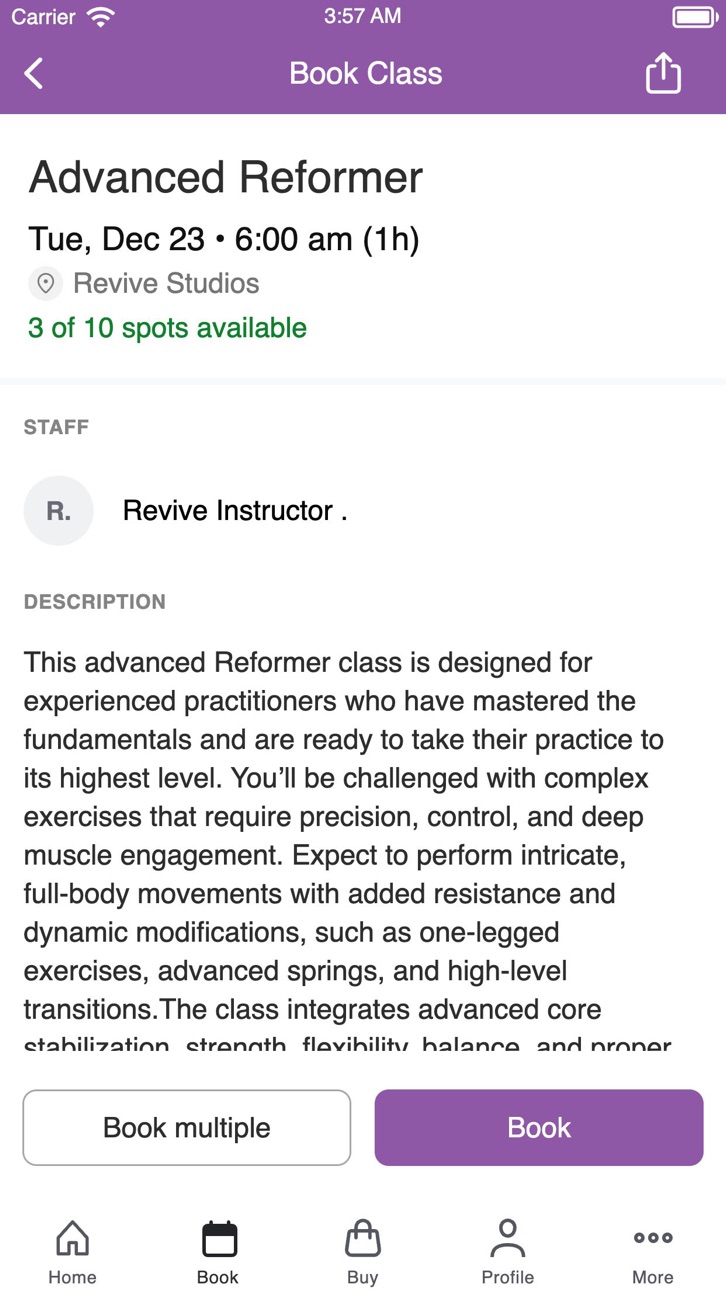Tap the Profile person icon
726x1290 pixels.
pos(508,1238)
